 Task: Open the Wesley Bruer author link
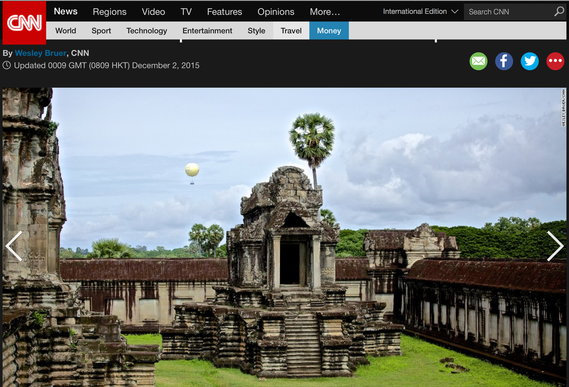click(x=41, y=53)
